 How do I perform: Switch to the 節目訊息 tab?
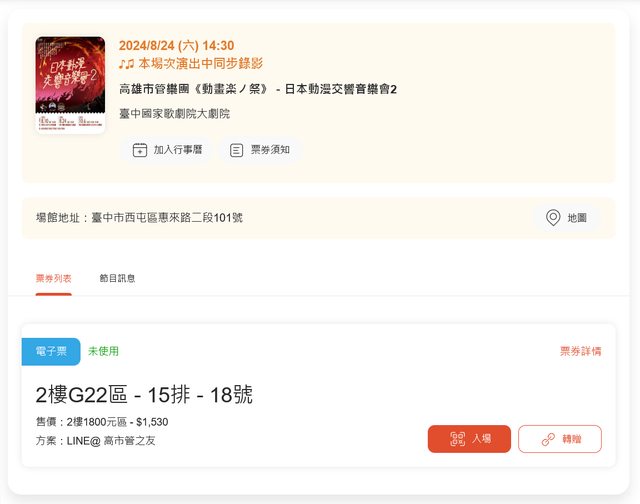[x=117, y=278]
